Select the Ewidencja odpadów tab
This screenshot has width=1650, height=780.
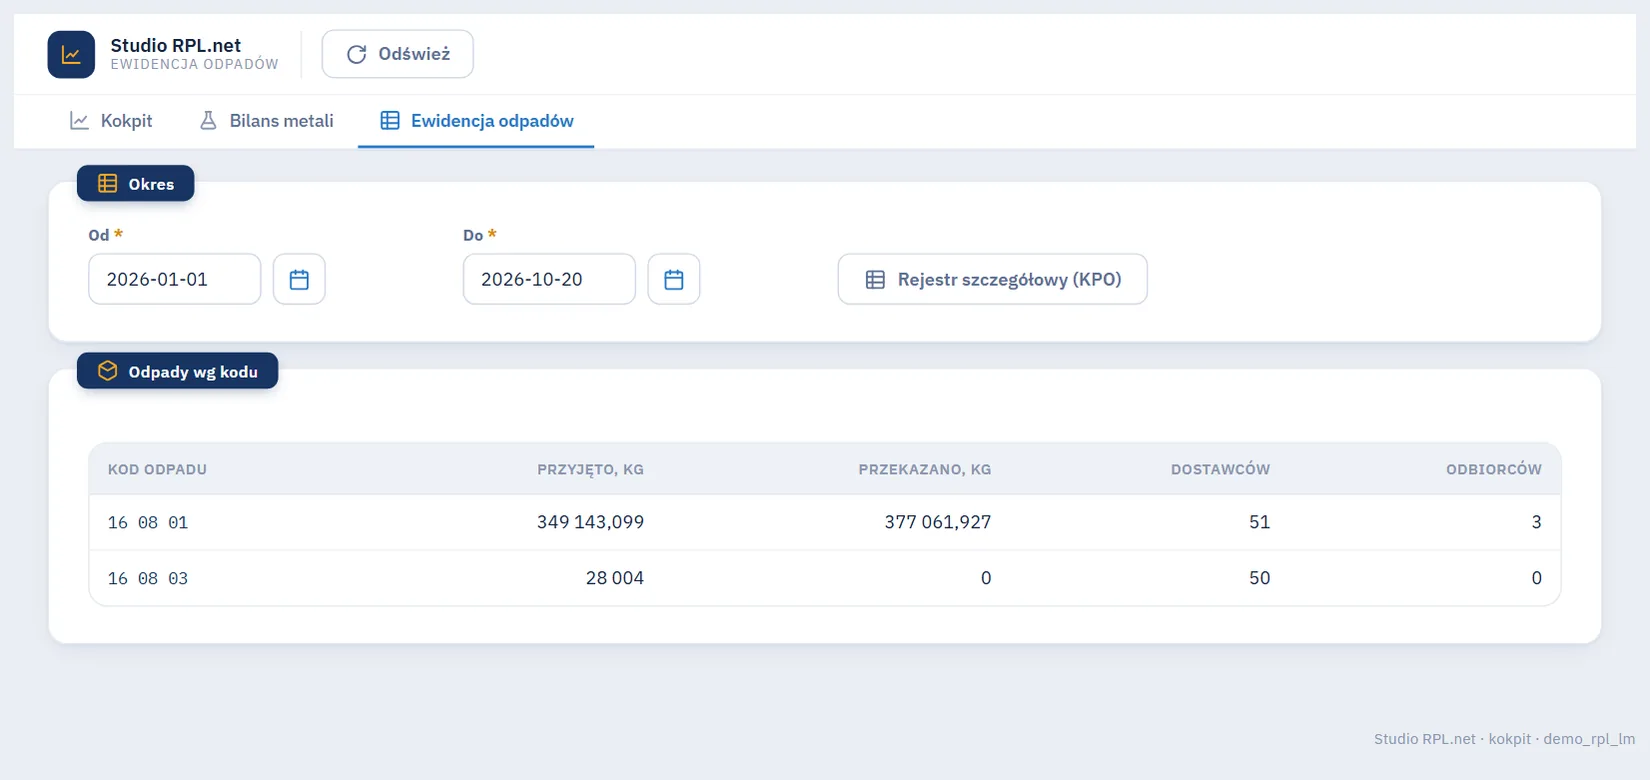(x=476, y=121)
